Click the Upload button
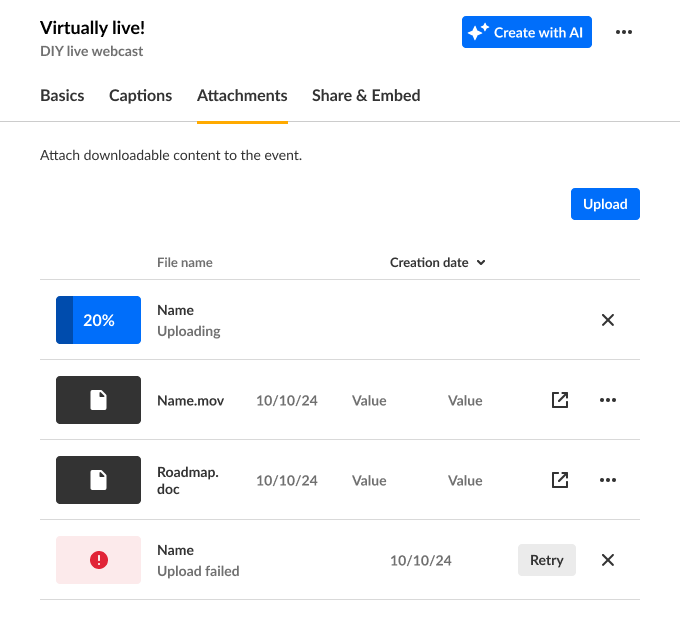The width and height of the screenshot is (680, 632). [x=605, y=204]
